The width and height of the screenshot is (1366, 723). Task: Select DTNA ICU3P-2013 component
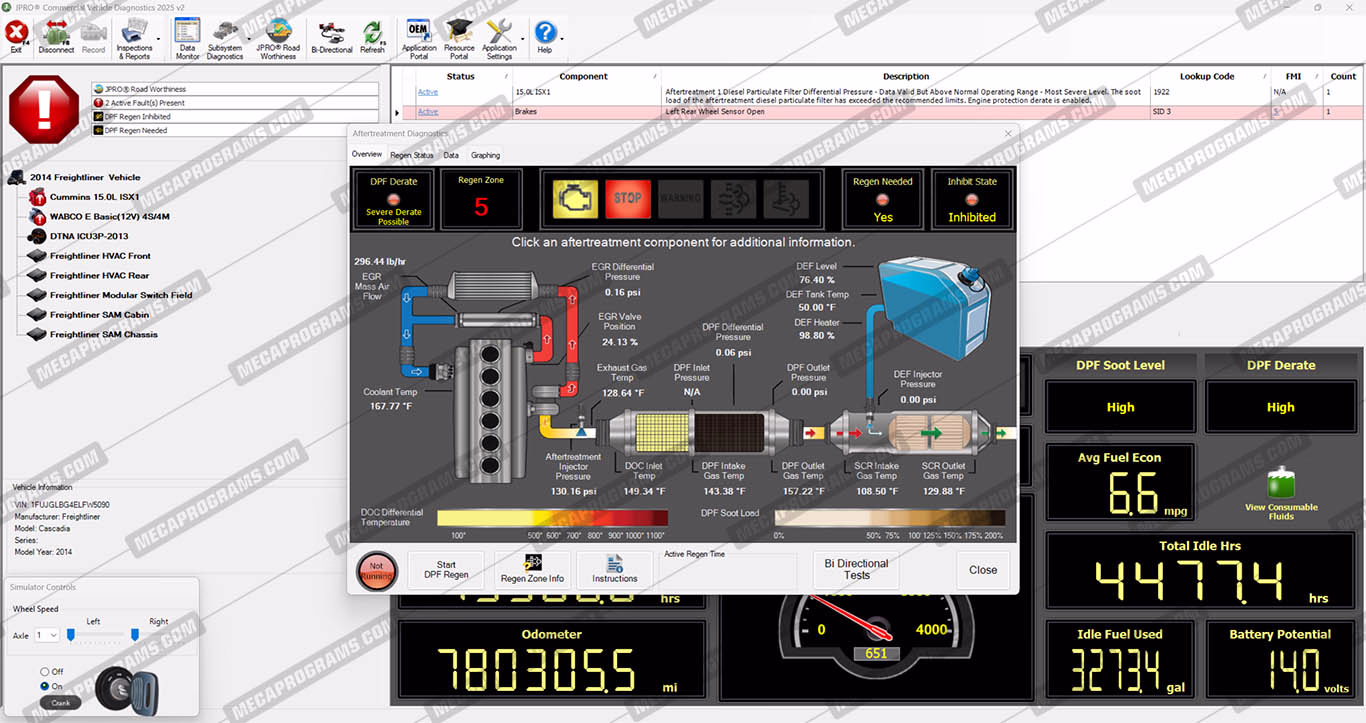(89, 236)
